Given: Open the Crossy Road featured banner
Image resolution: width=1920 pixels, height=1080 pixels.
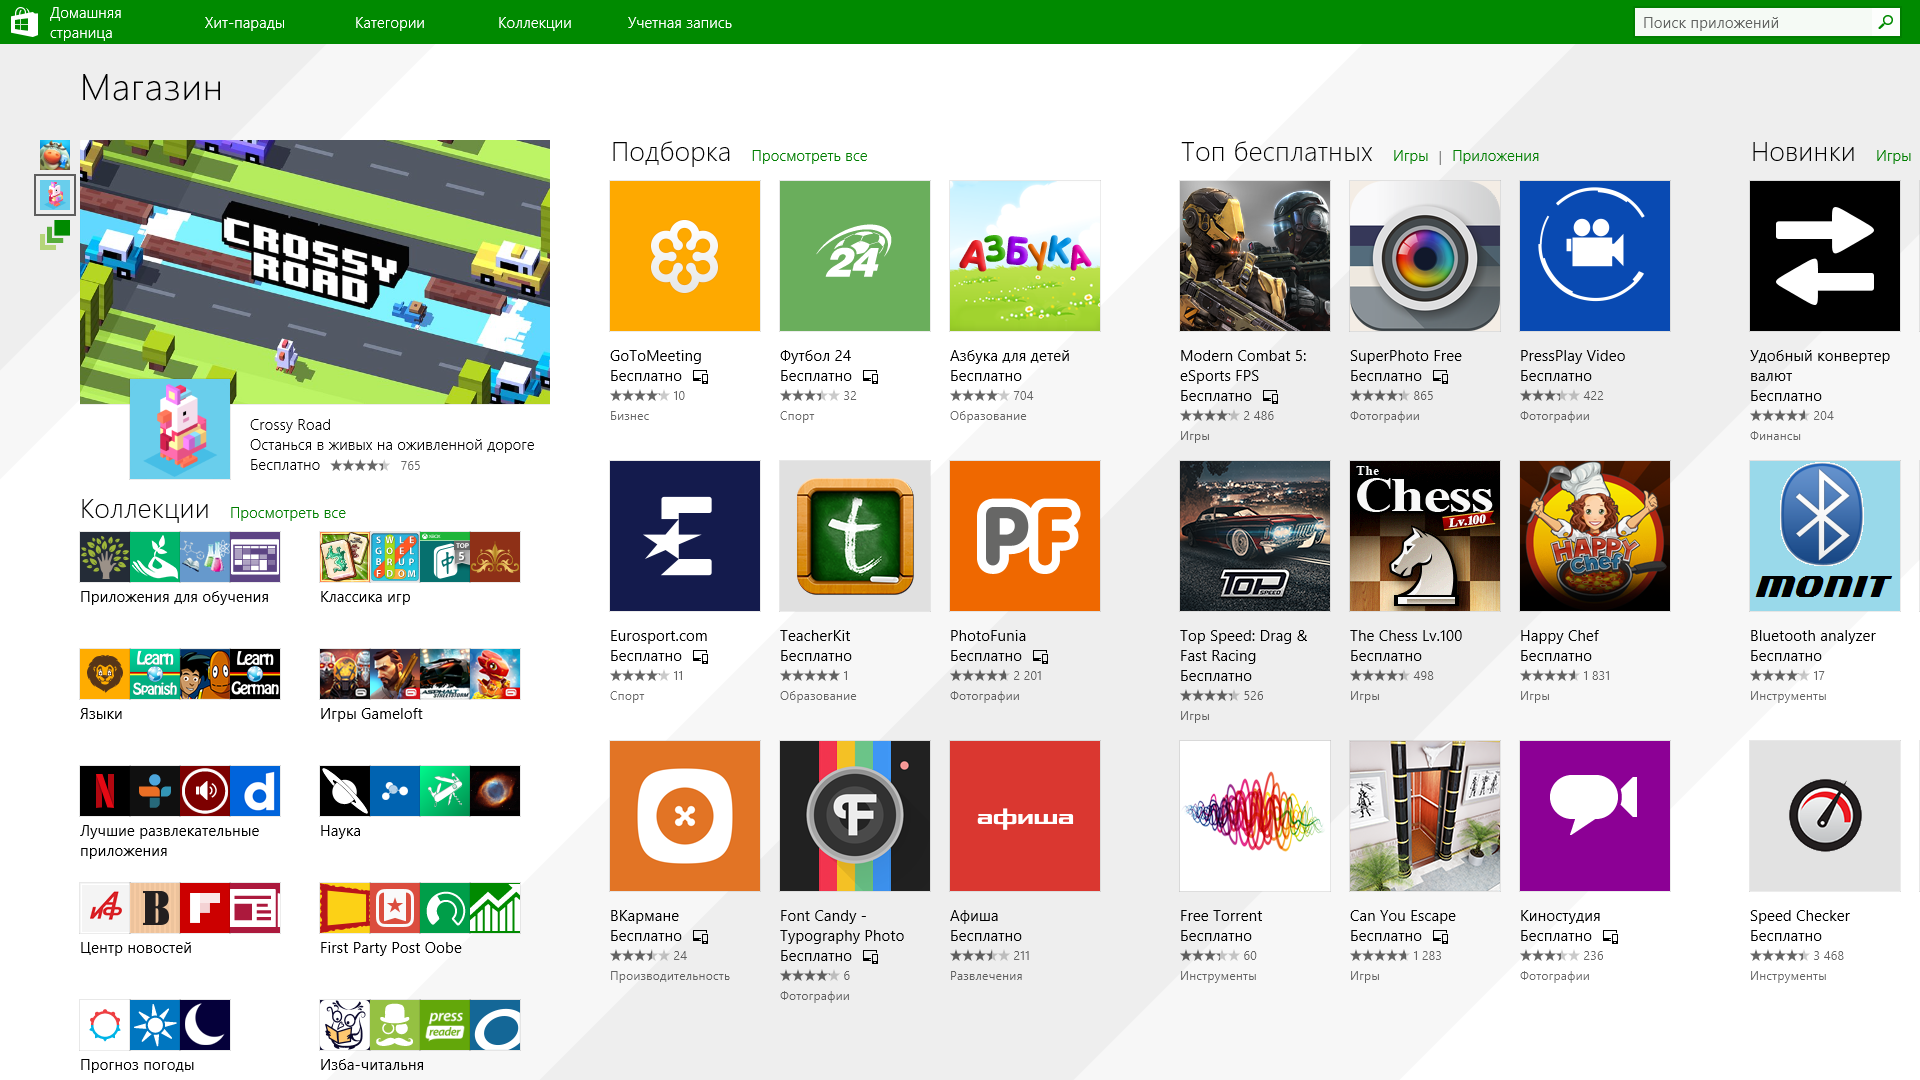Looking at the screenshot, I should click(x=315, y=272).
